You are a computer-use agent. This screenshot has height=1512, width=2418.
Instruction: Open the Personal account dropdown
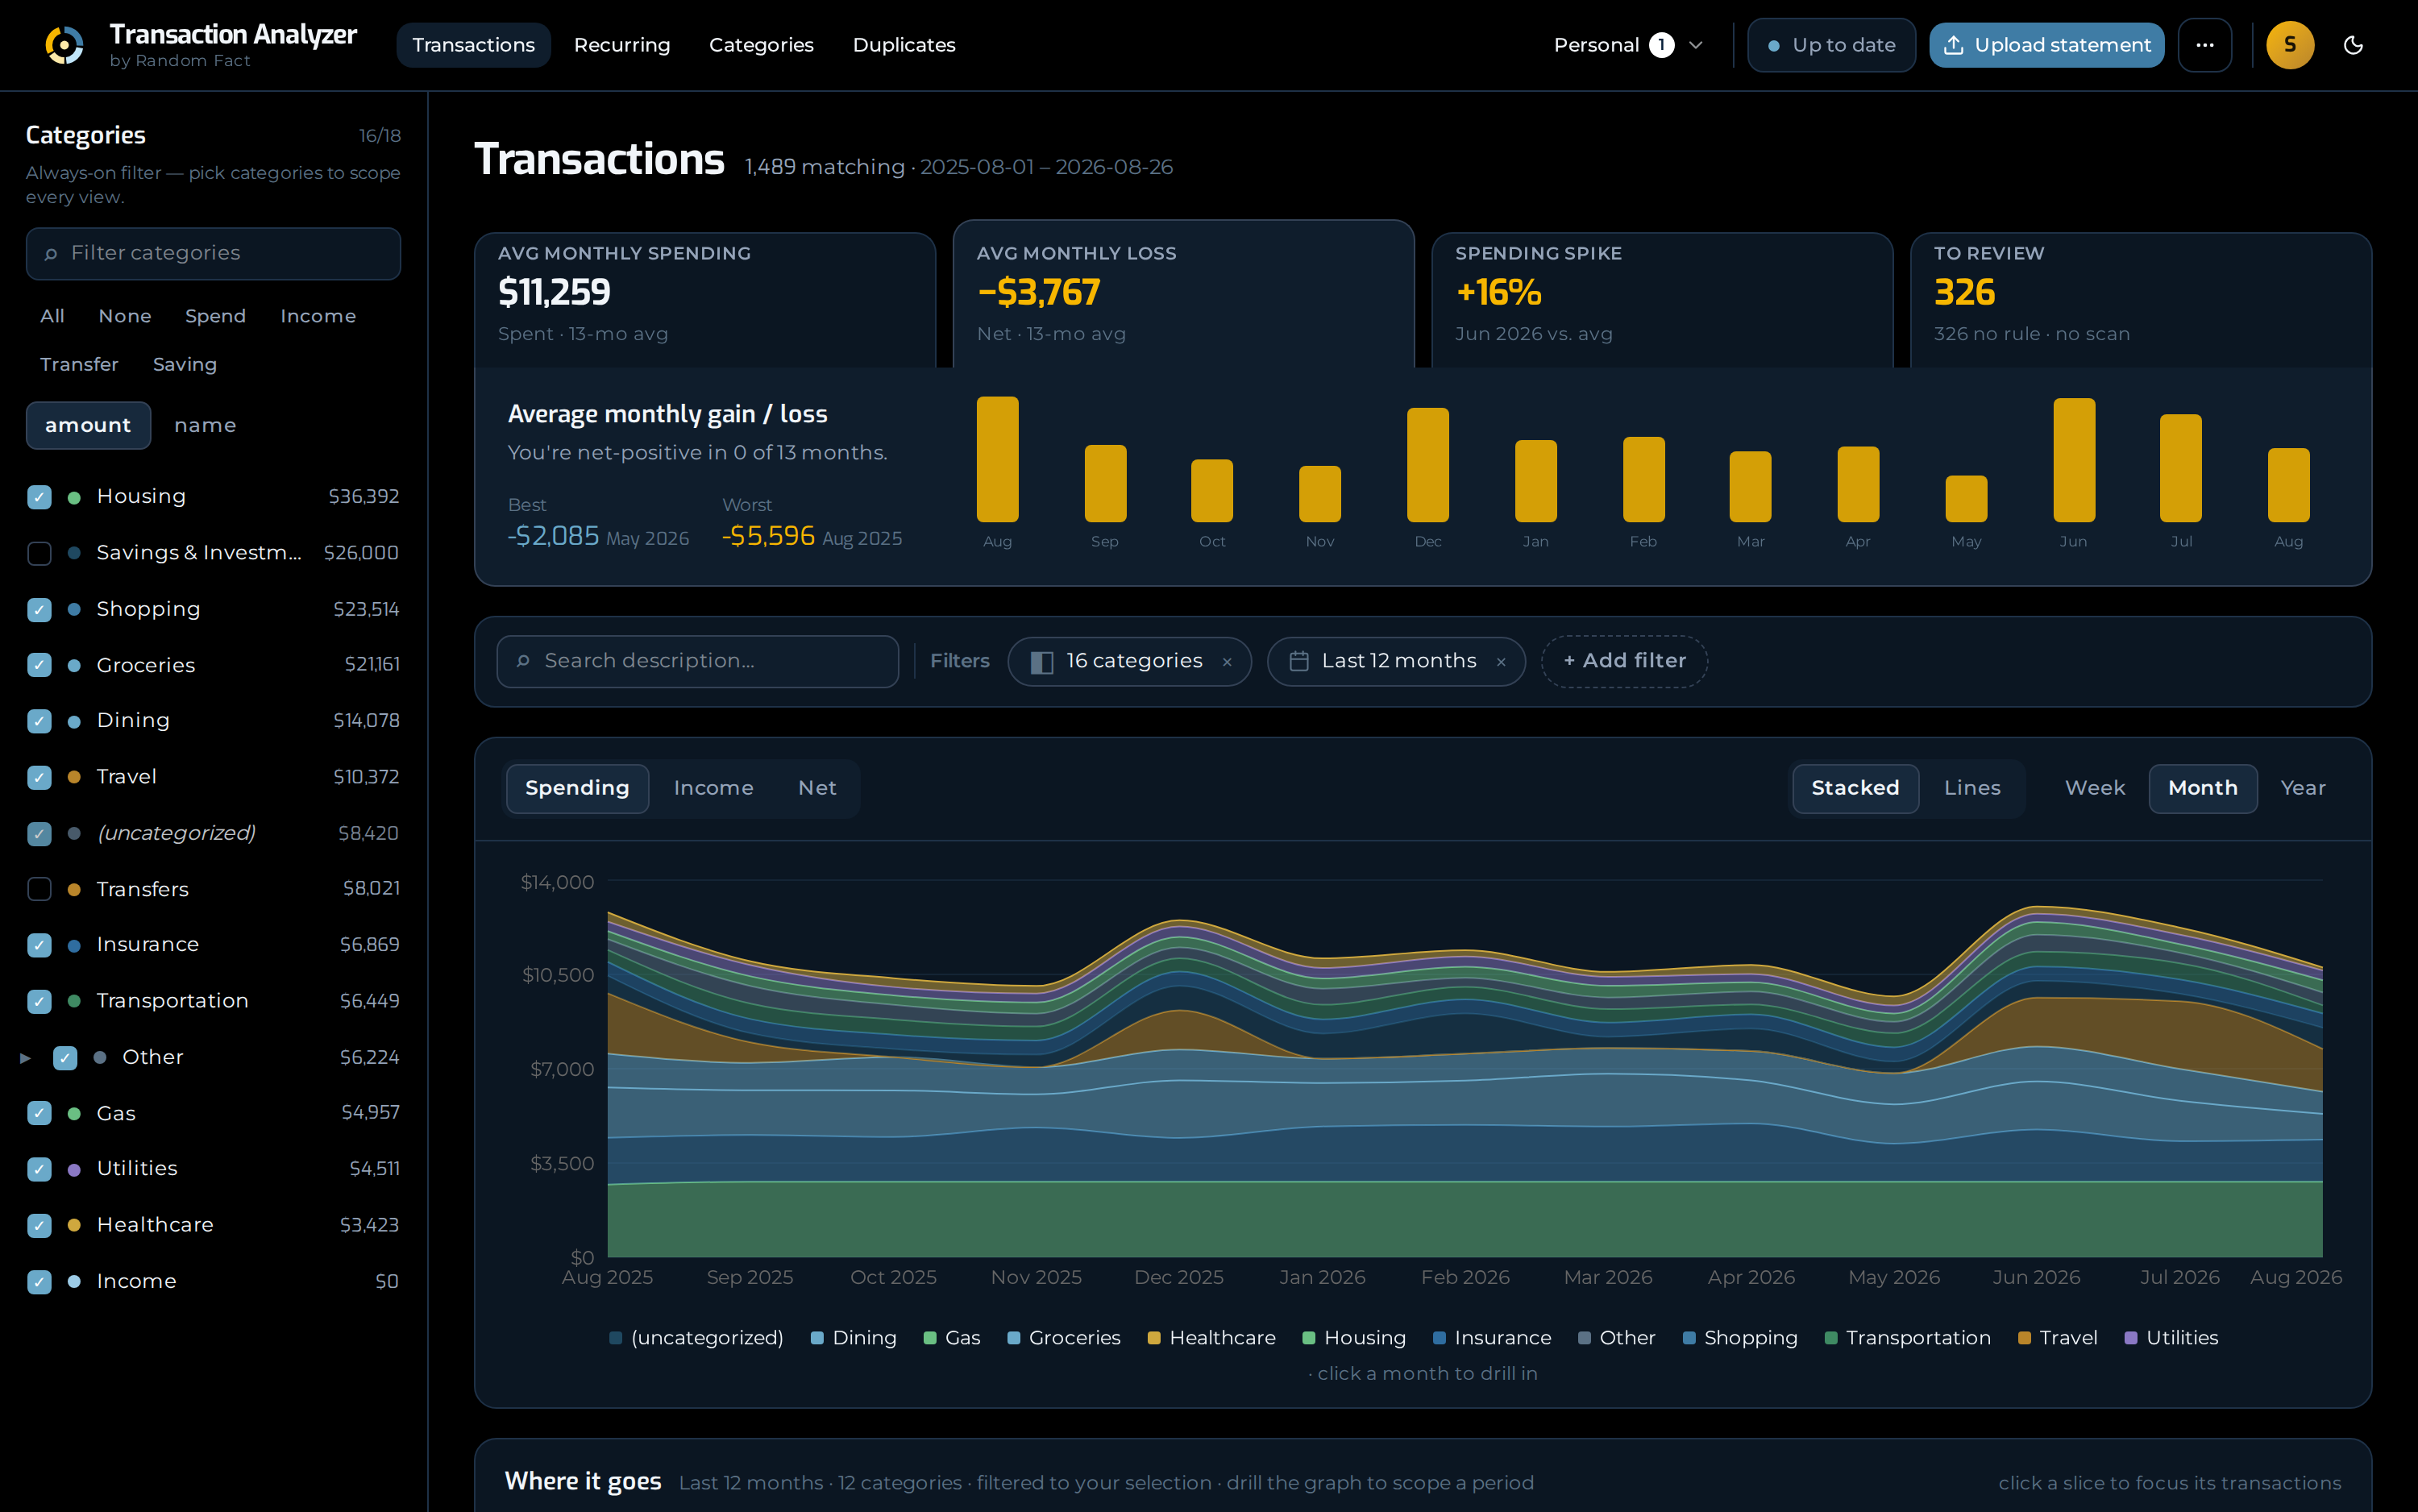point(1628,45)
